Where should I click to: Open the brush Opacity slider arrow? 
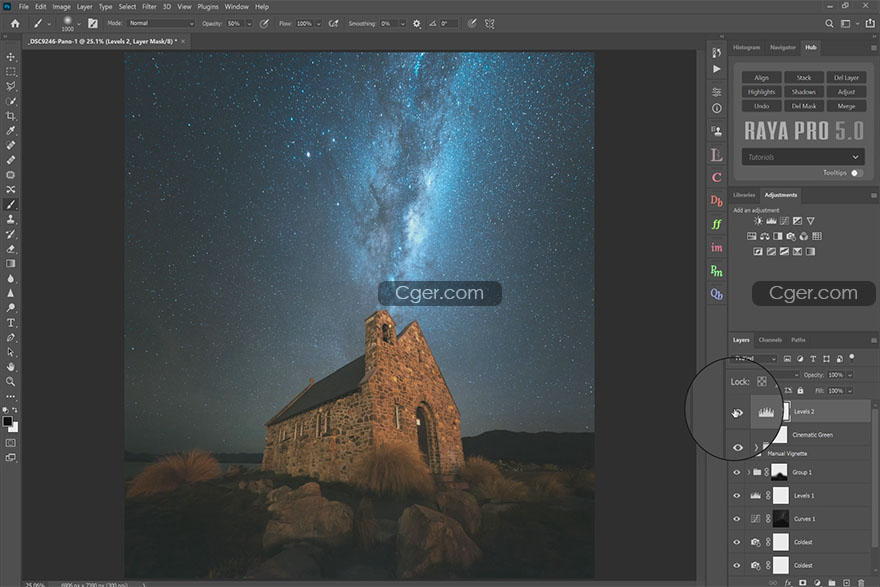249,24
